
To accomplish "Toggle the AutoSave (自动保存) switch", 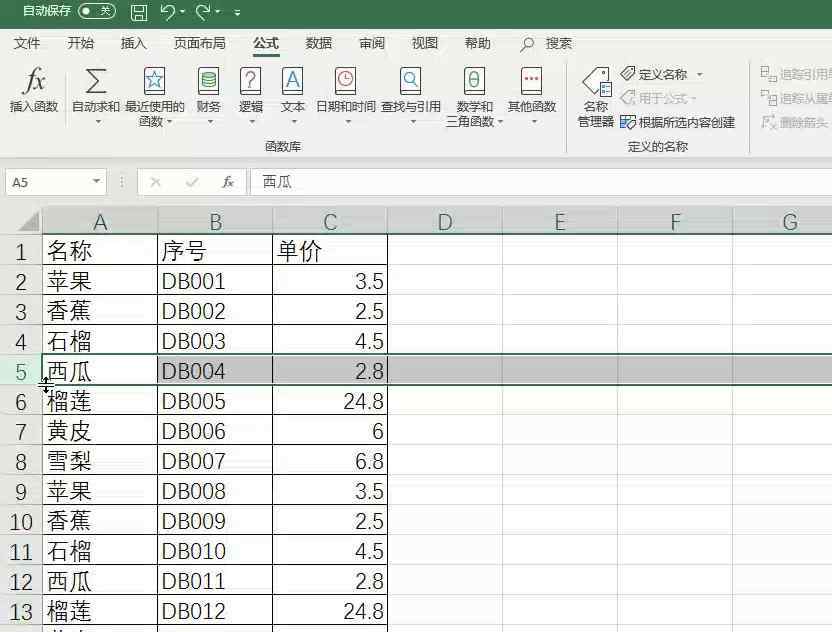I will [96, 12].
